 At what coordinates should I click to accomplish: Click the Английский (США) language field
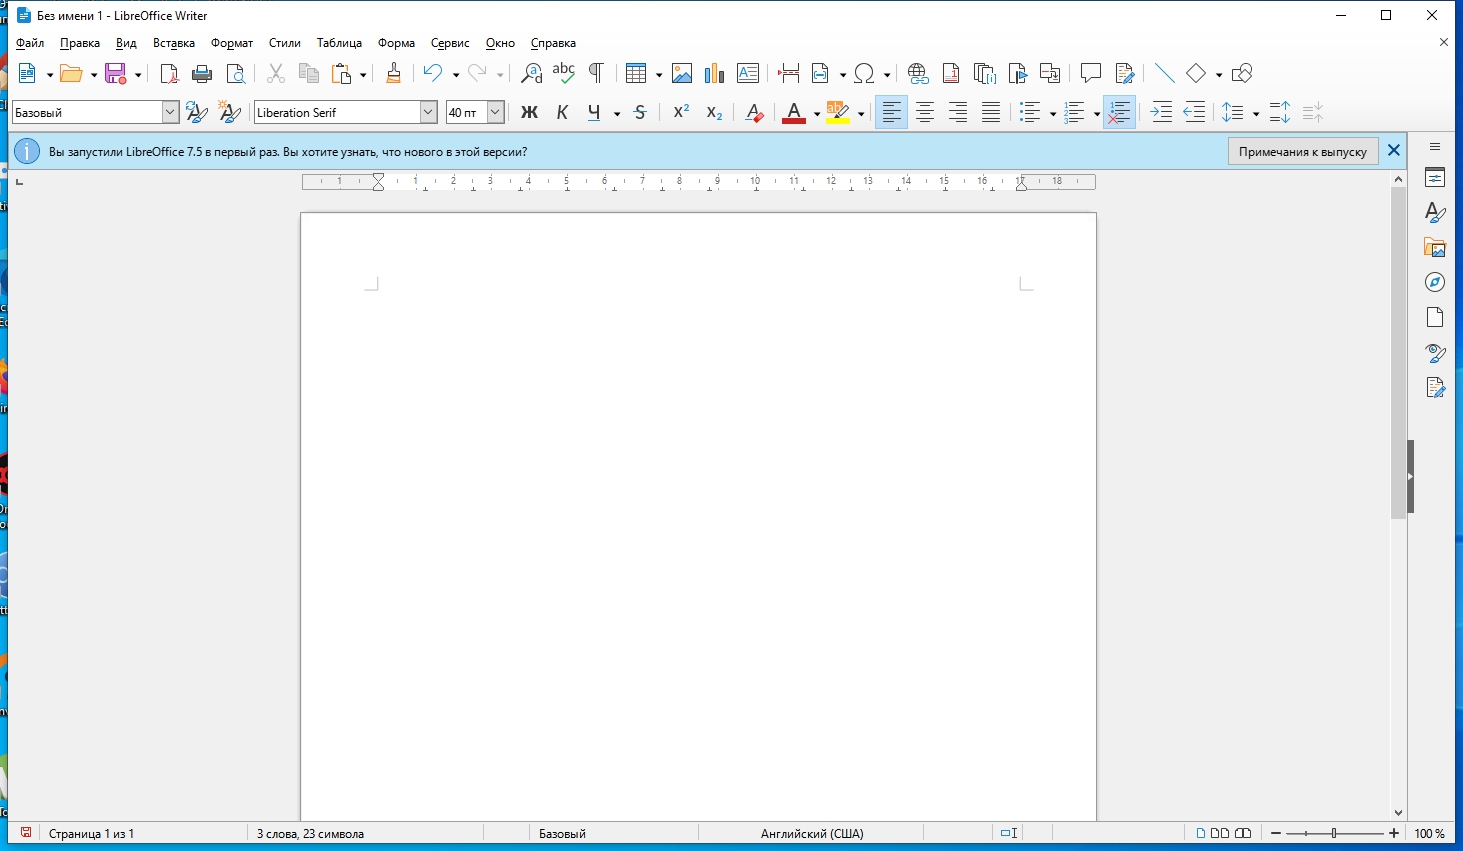click(x=811, y=833)
